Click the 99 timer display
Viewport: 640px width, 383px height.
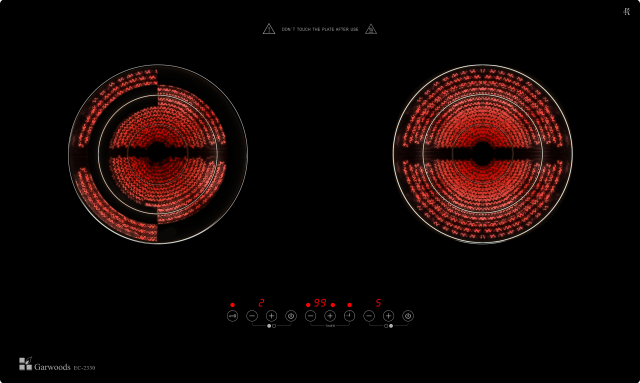tap(320, 303)
